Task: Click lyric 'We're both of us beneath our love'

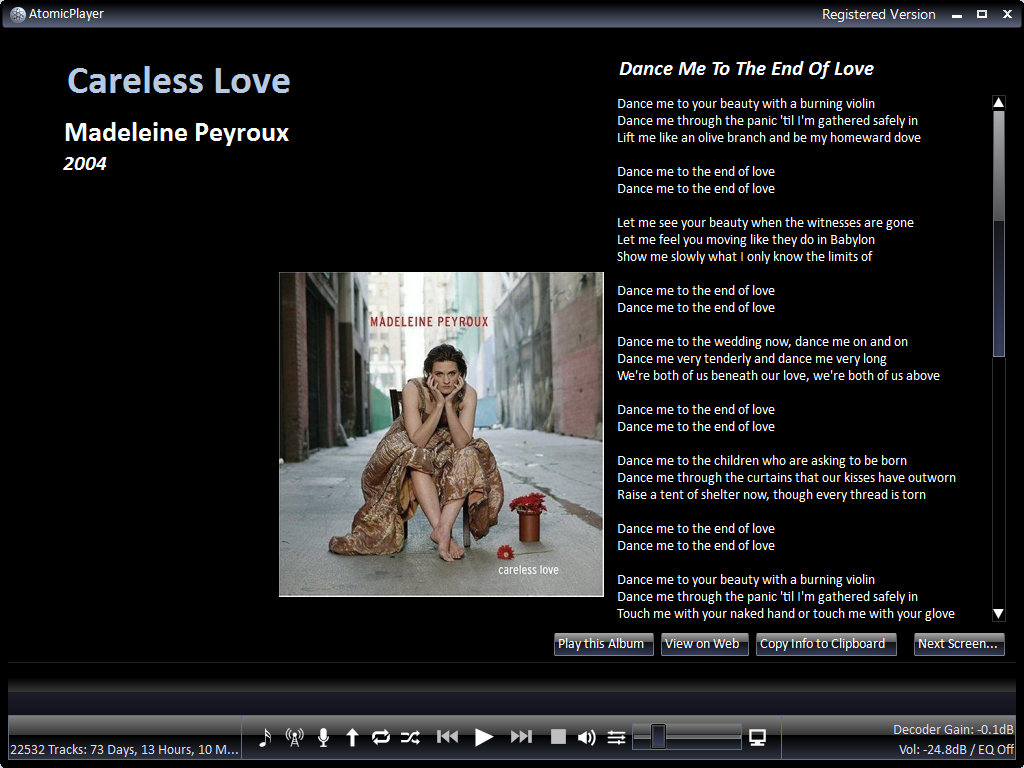Action: pos(778,375)
